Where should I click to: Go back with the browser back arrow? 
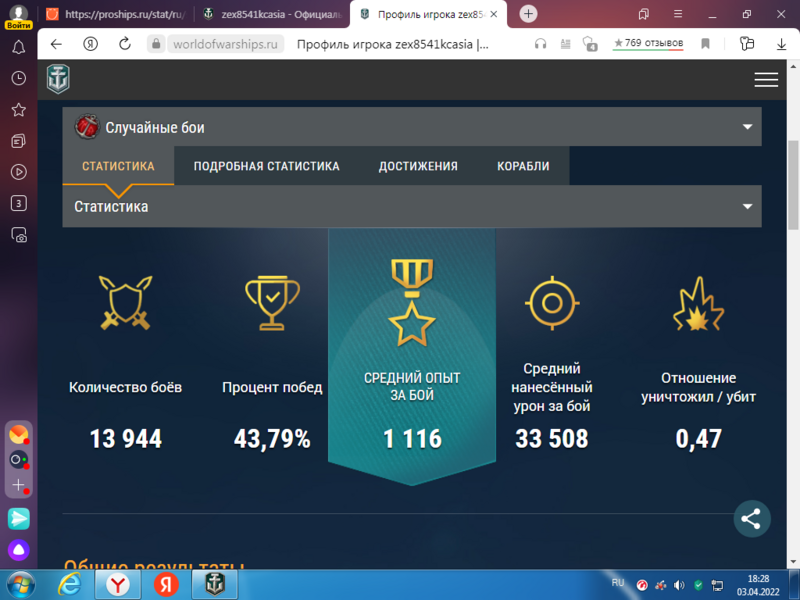(56, 44)
